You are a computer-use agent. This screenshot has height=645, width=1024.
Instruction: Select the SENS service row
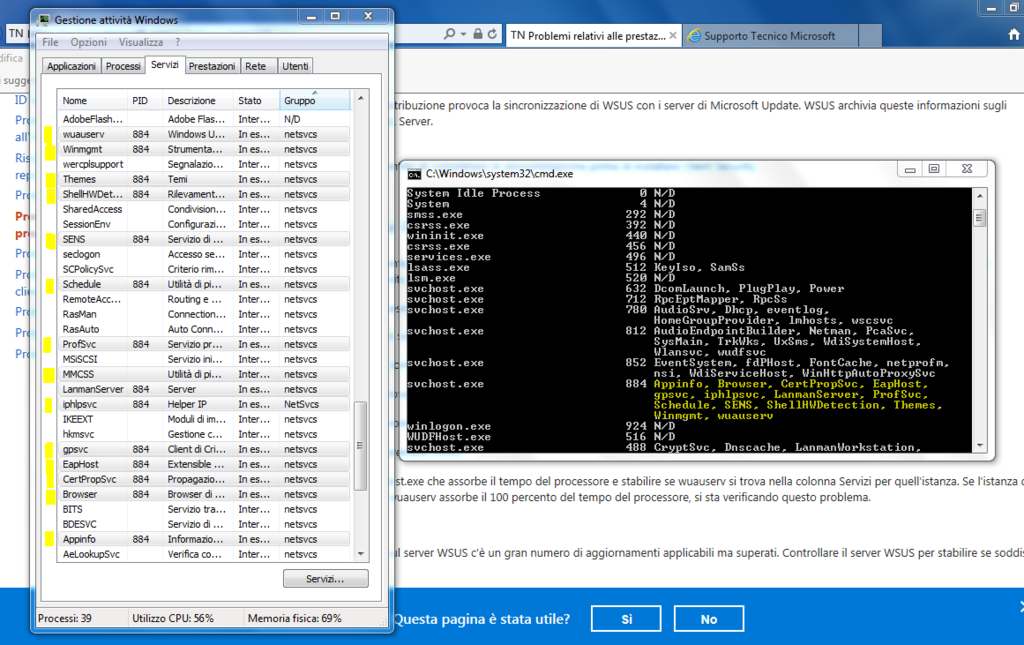pos(203,240)
